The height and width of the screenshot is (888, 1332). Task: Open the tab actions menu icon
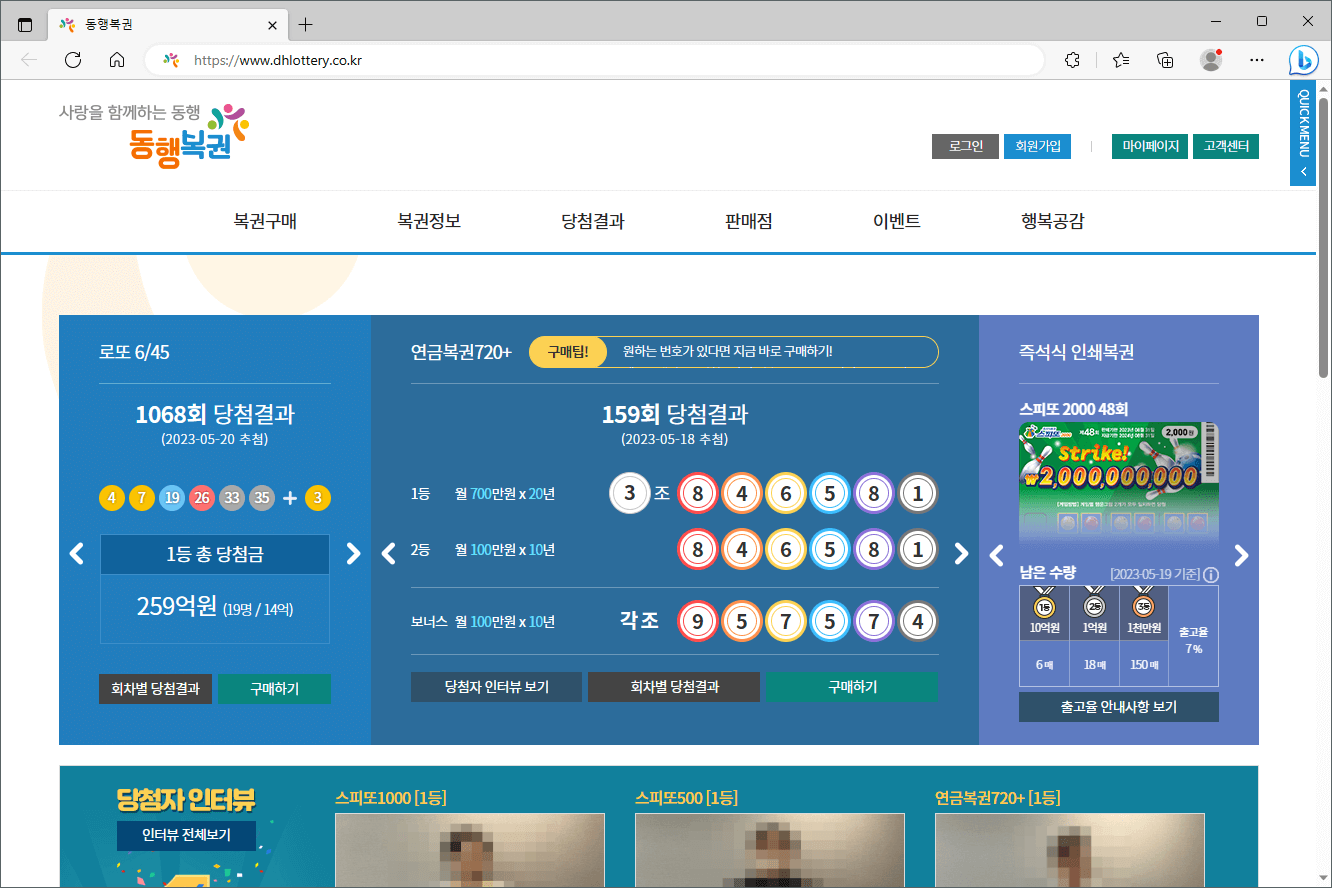tap(25, 24)
